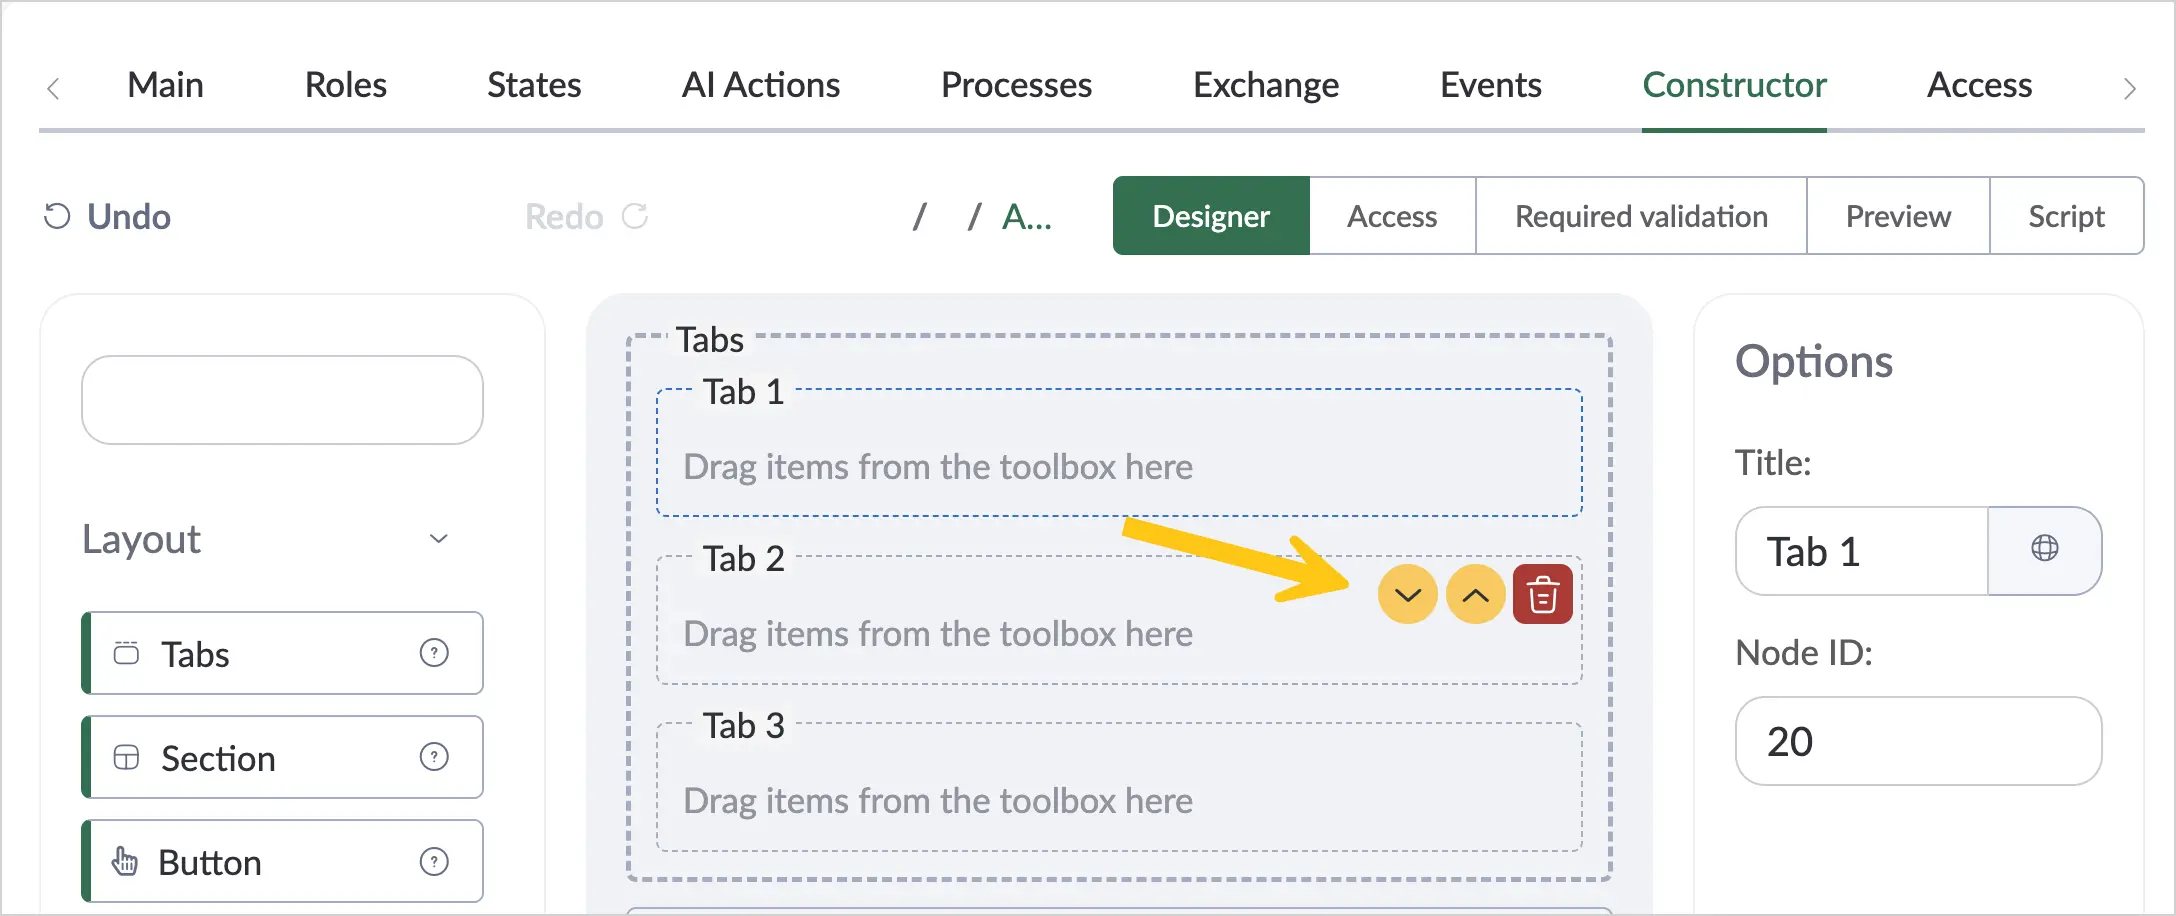This screenshot has width=2176, height=916.
Task: Show help for Button toolbox item
Action: pos(434,861)
